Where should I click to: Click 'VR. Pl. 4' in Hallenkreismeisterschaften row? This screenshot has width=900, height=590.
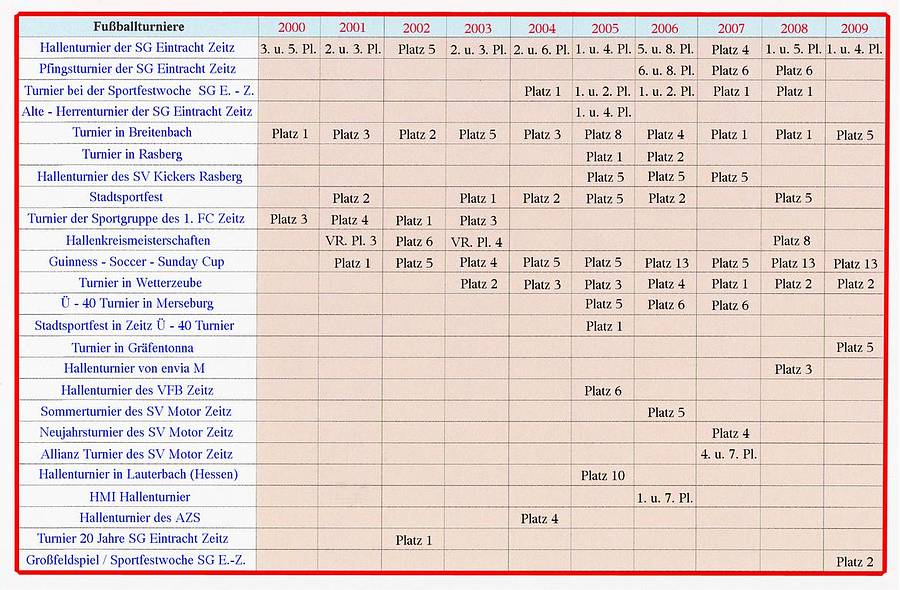[x=476, y=242]
